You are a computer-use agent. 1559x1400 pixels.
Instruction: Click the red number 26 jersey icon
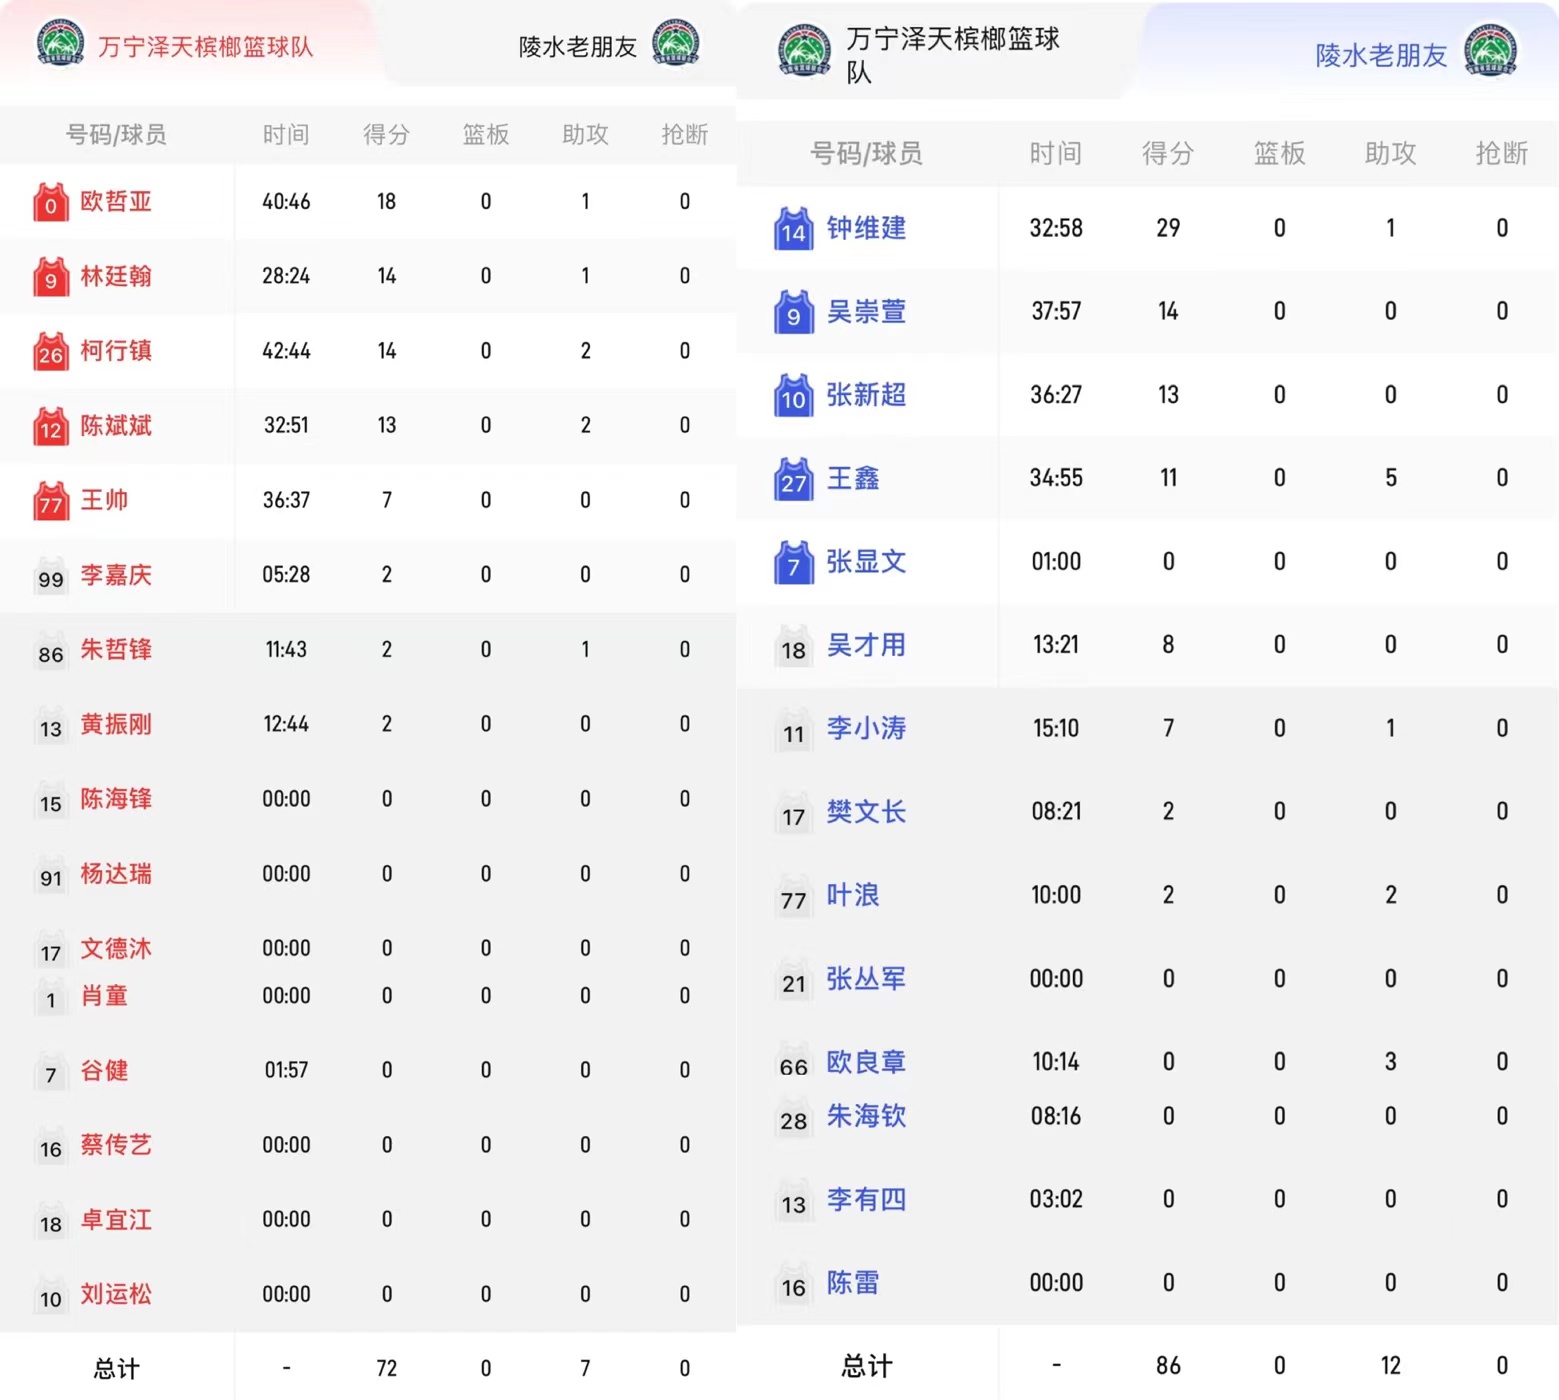pyautogui.click(x=50, y=352)
